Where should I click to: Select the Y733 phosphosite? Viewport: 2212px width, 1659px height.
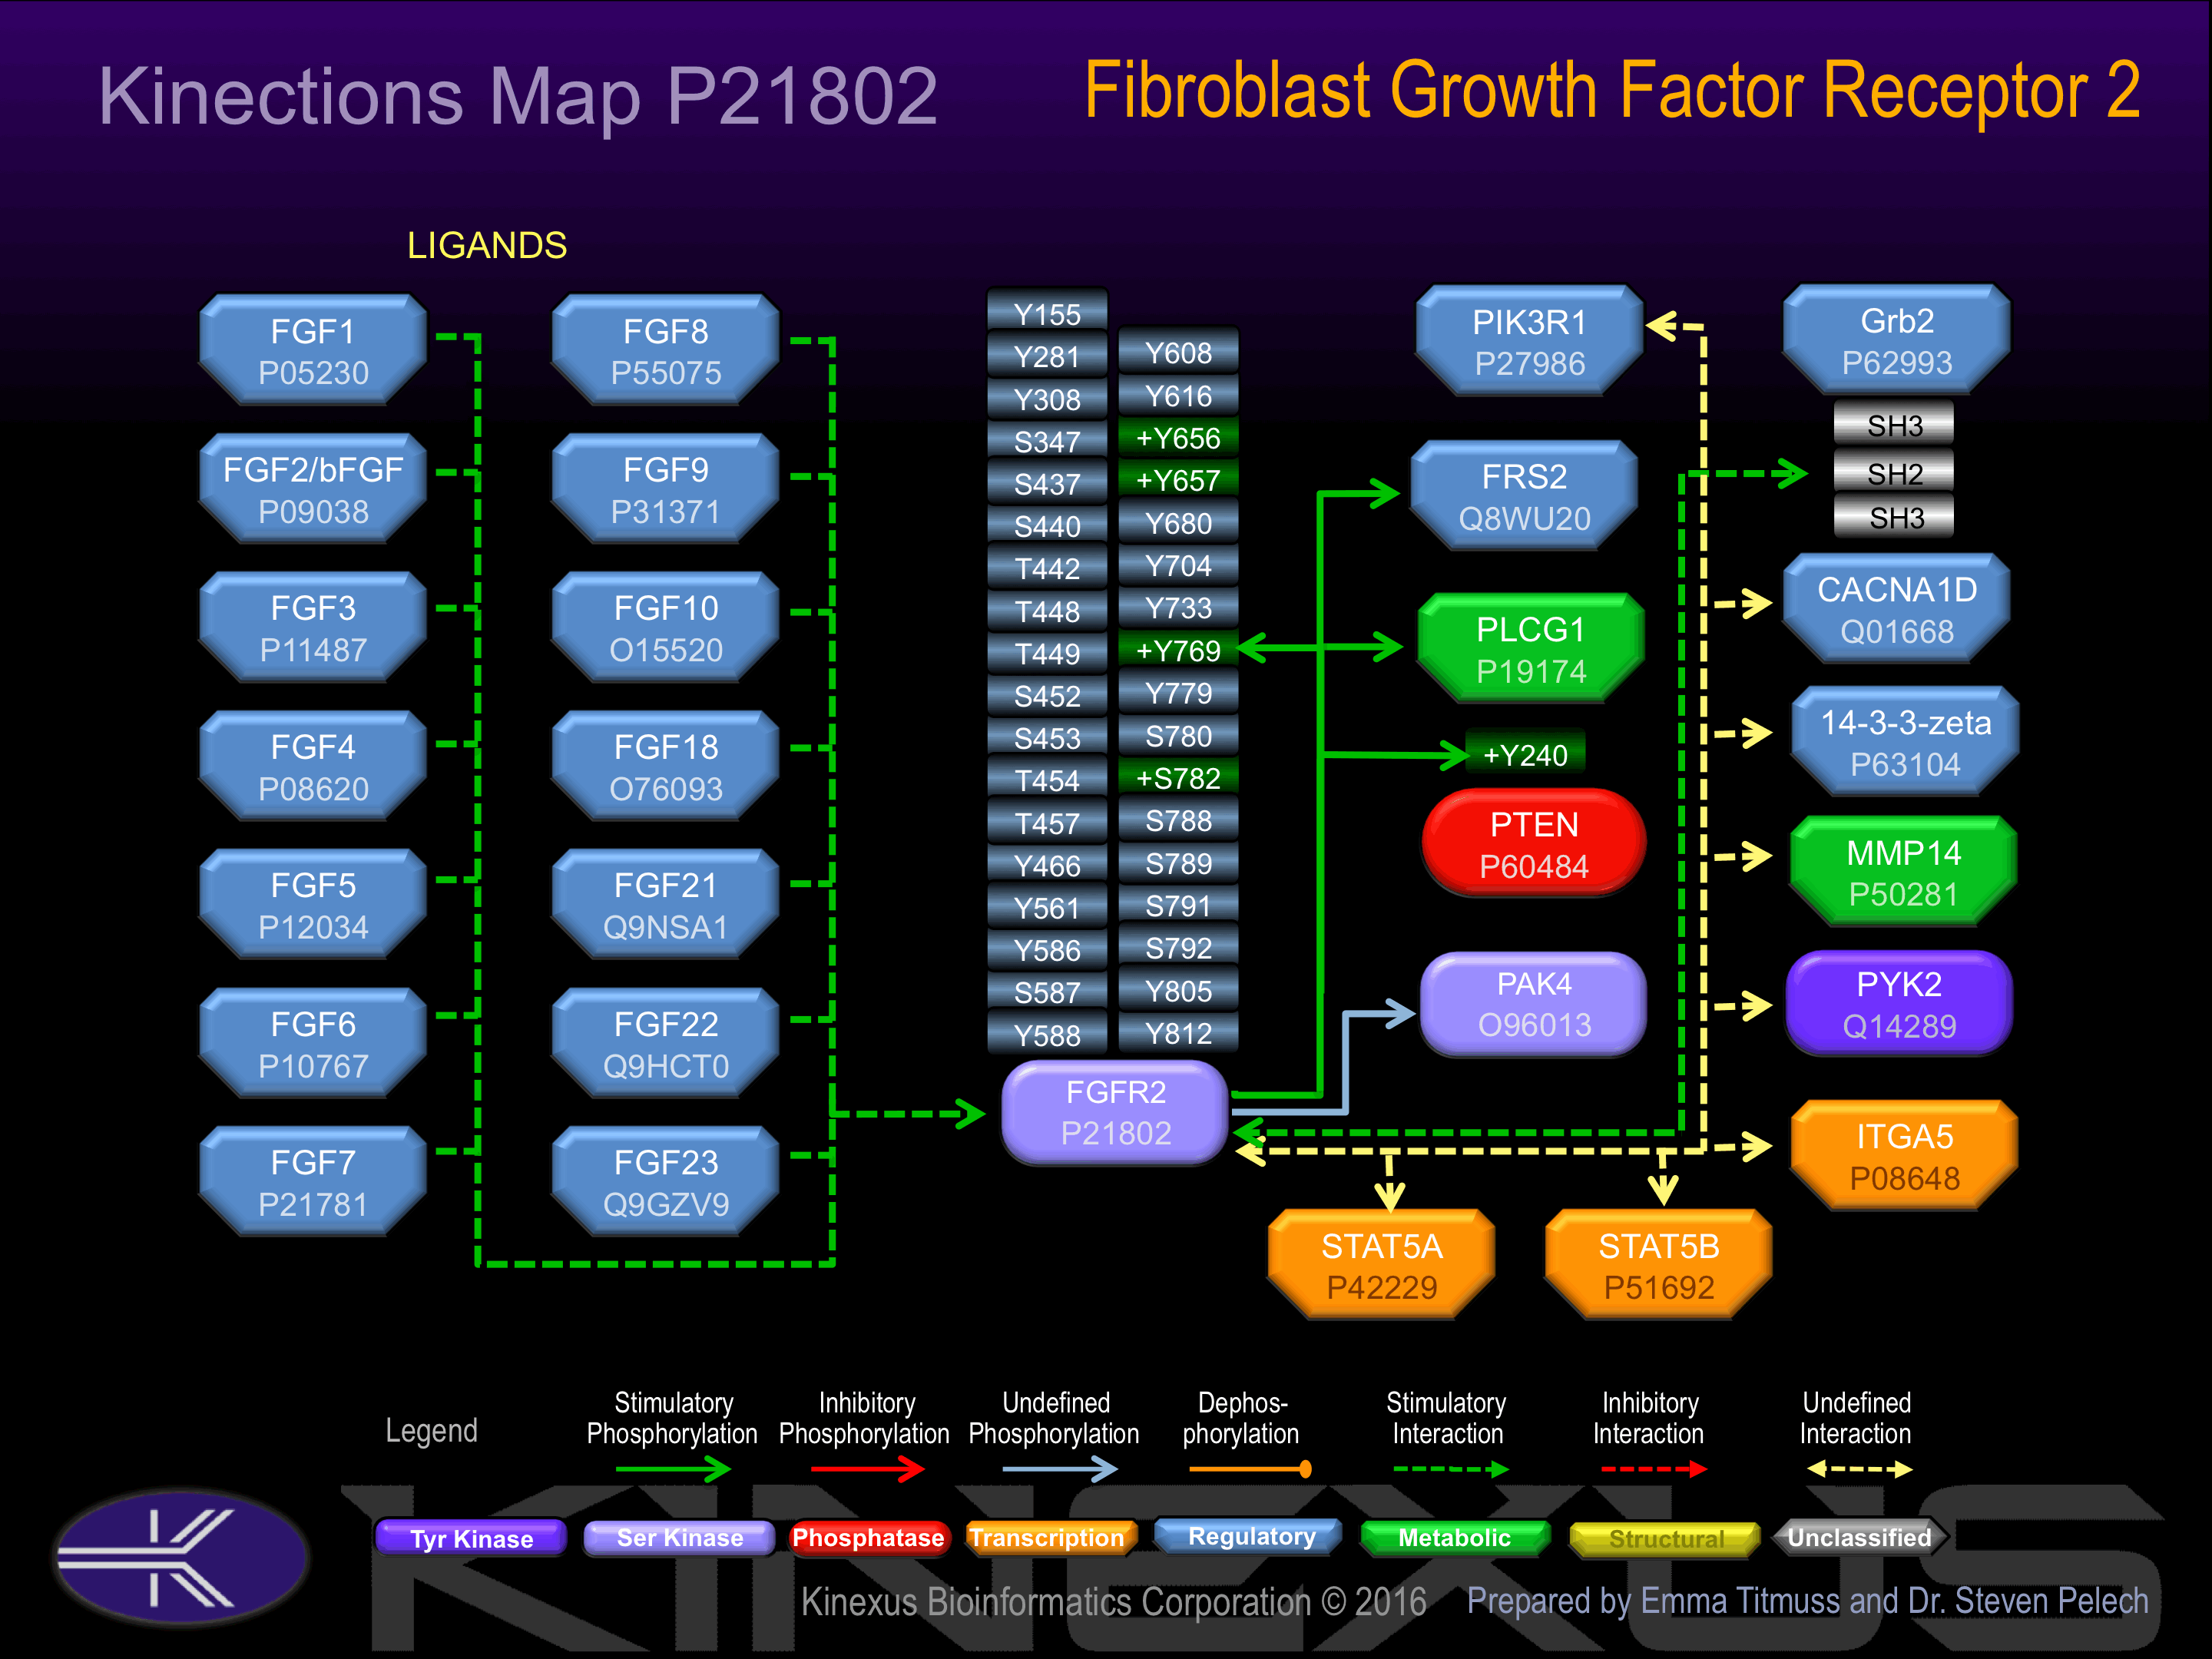1178,607
